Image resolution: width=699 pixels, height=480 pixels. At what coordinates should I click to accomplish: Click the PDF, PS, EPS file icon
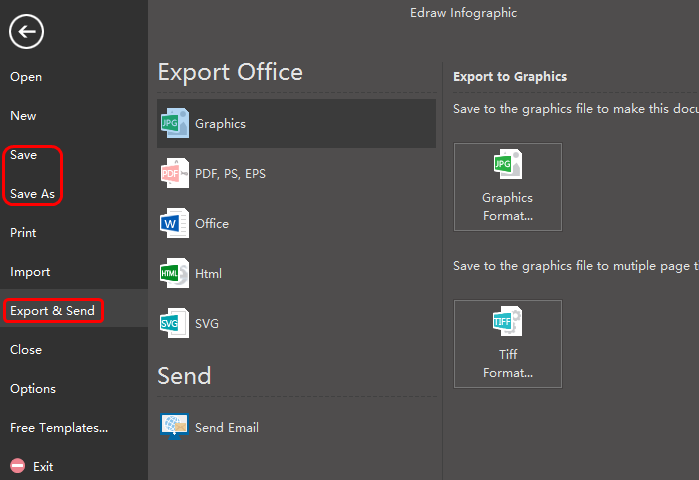tap(174, 173)
